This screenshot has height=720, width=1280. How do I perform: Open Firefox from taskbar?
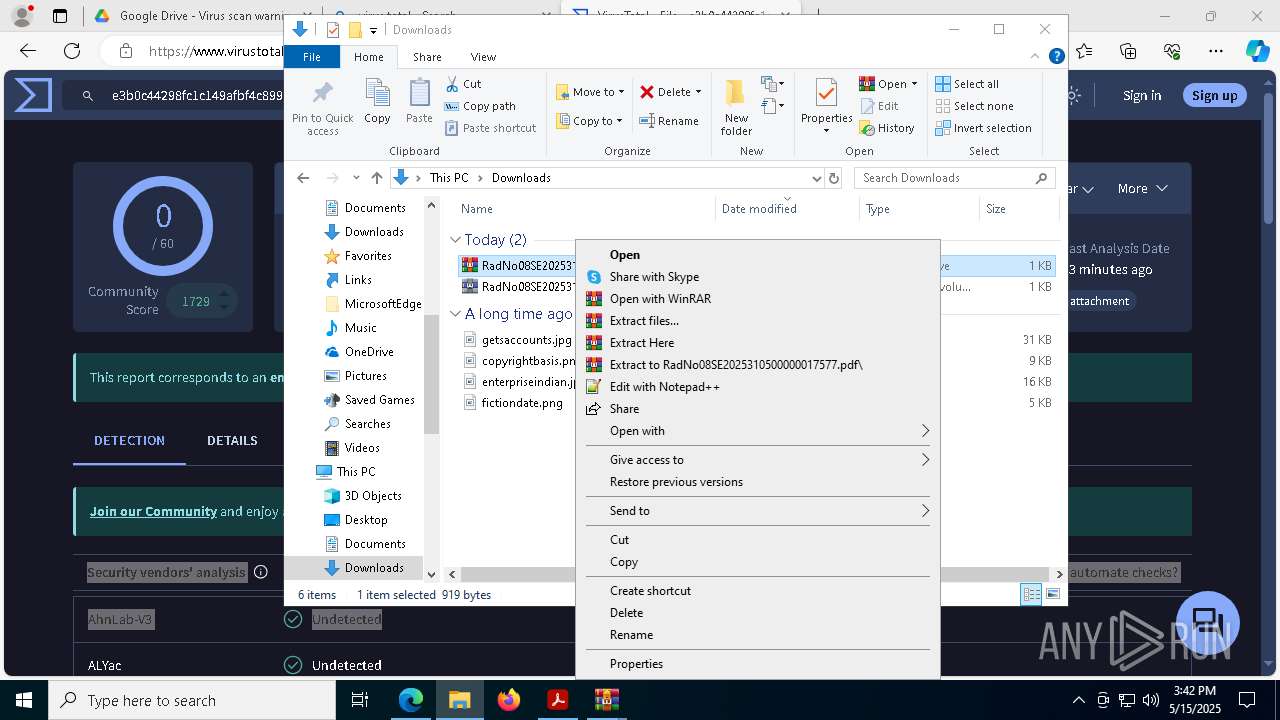coord(509,701)
